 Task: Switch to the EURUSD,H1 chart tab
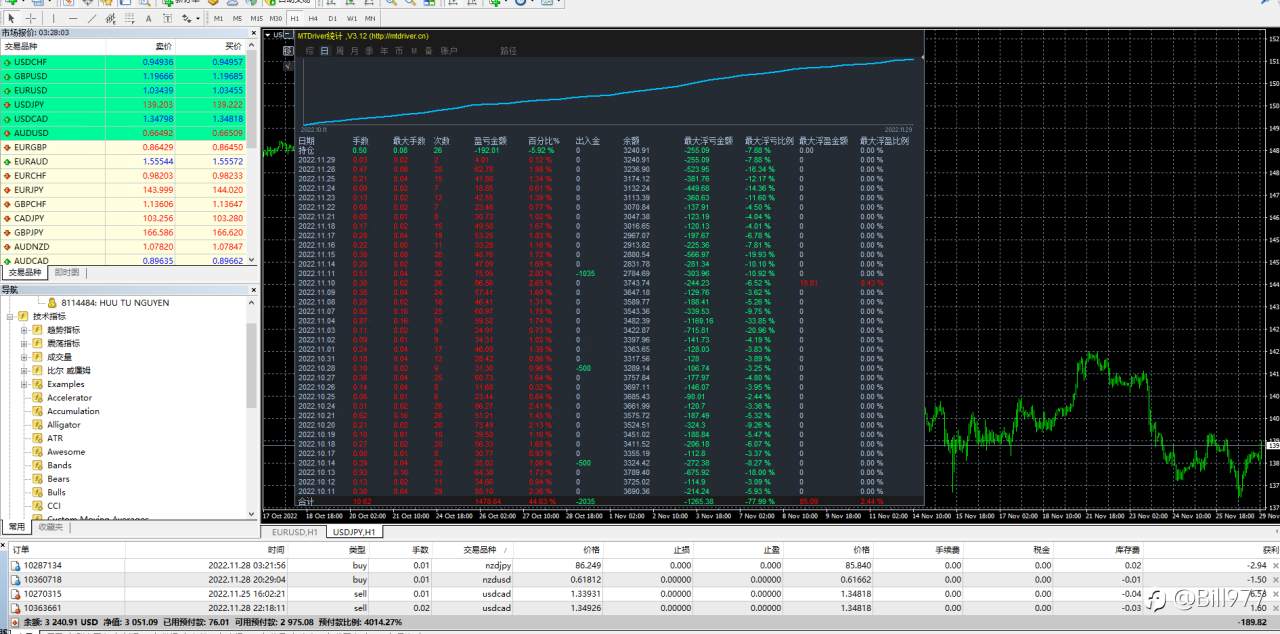[295, 533]
